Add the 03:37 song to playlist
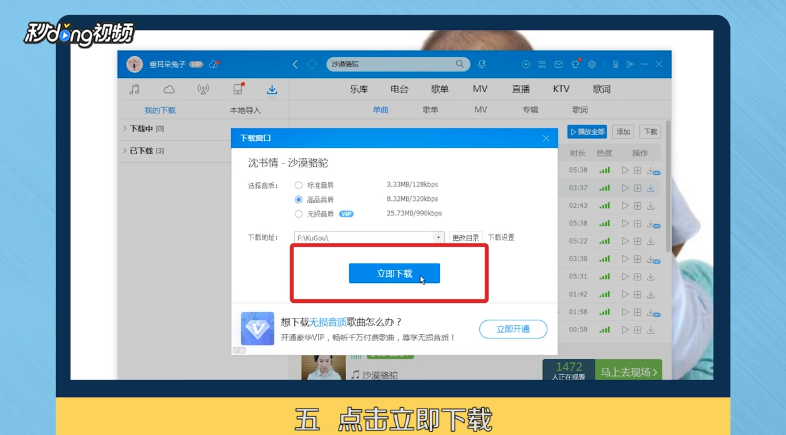Screen dimensions: 786x435 click(x=638, y=188)
